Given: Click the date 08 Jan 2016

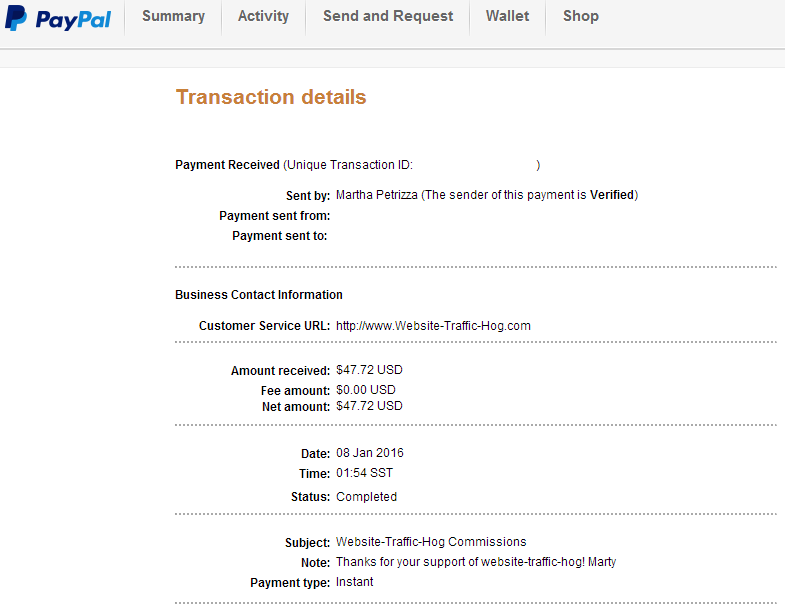Looking at the screenshot, I should 370,453.
